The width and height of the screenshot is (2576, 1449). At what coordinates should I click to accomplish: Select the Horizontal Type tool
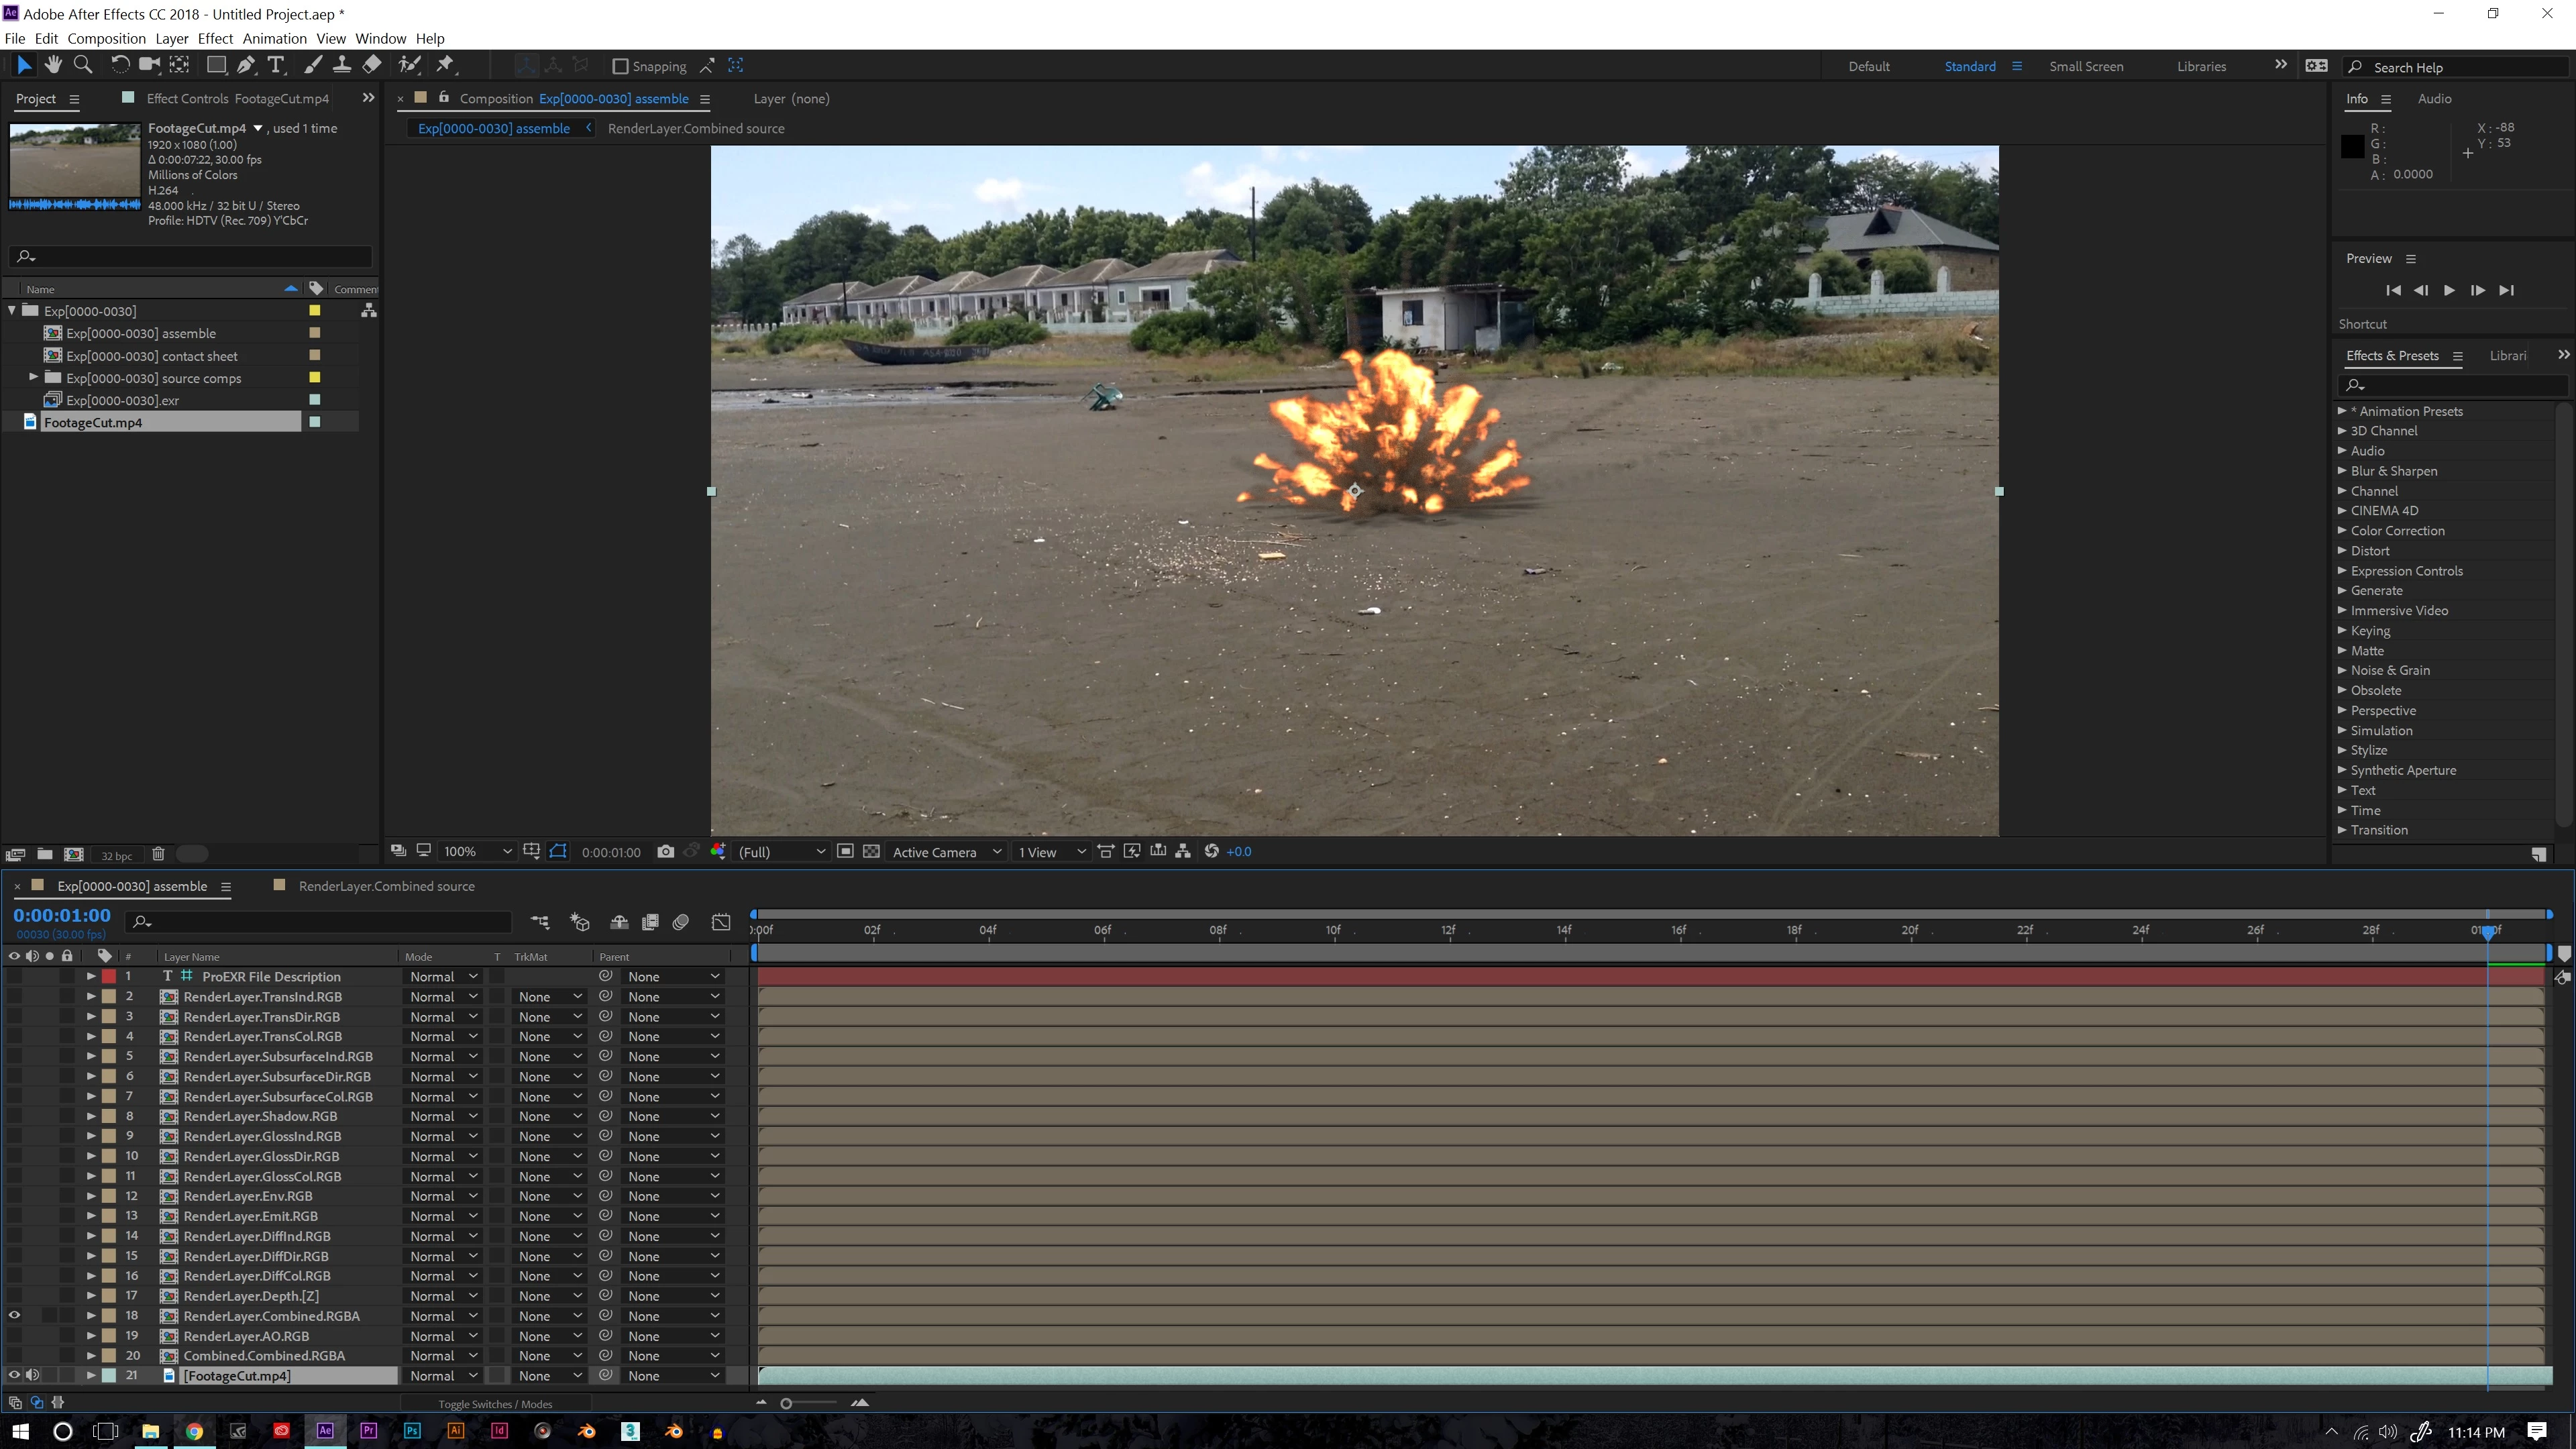point(277,65)
